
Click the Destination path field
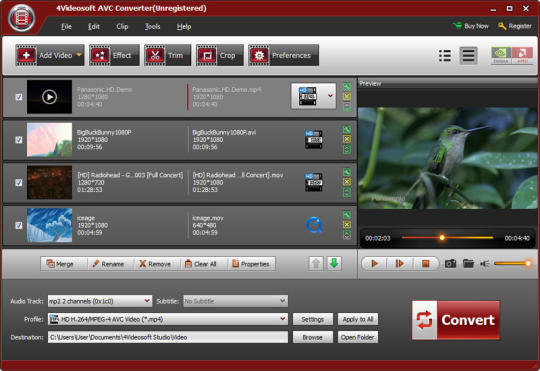[168, 337]
